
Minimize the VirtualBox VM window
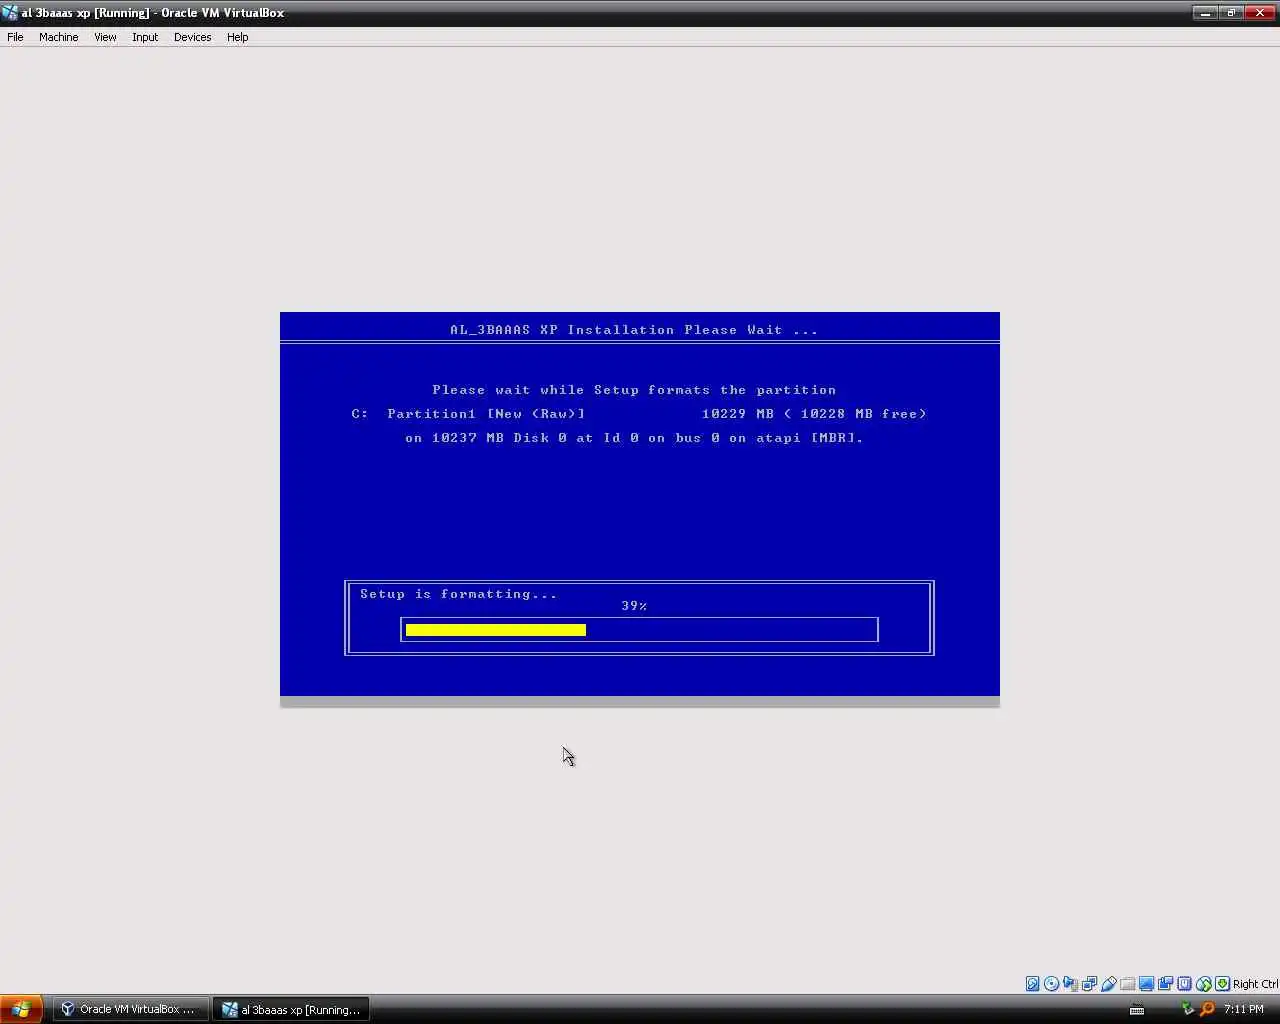point(1206,13)
